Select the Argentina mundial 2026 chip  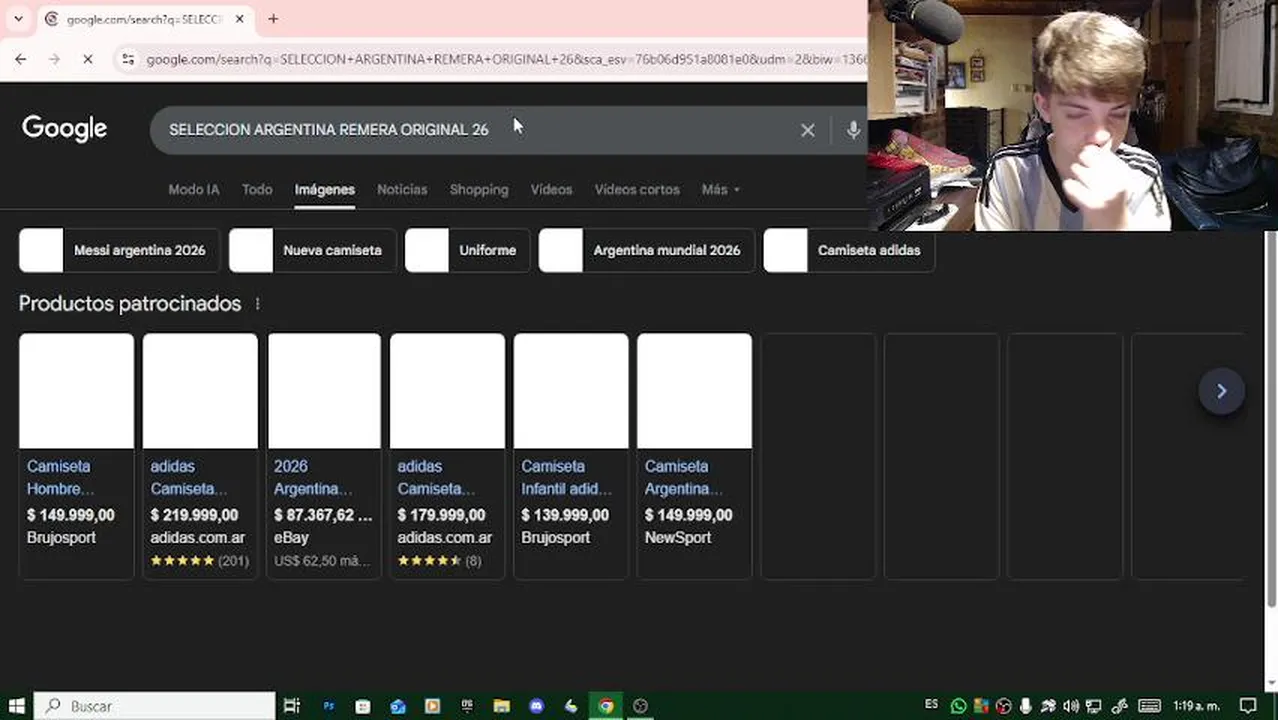coord(646,250)
